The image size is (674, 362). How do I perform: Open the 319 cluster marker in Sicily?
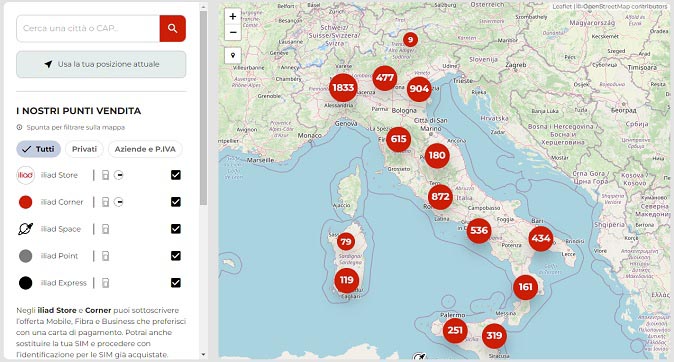pyautogui.click(x=494, y=336)
